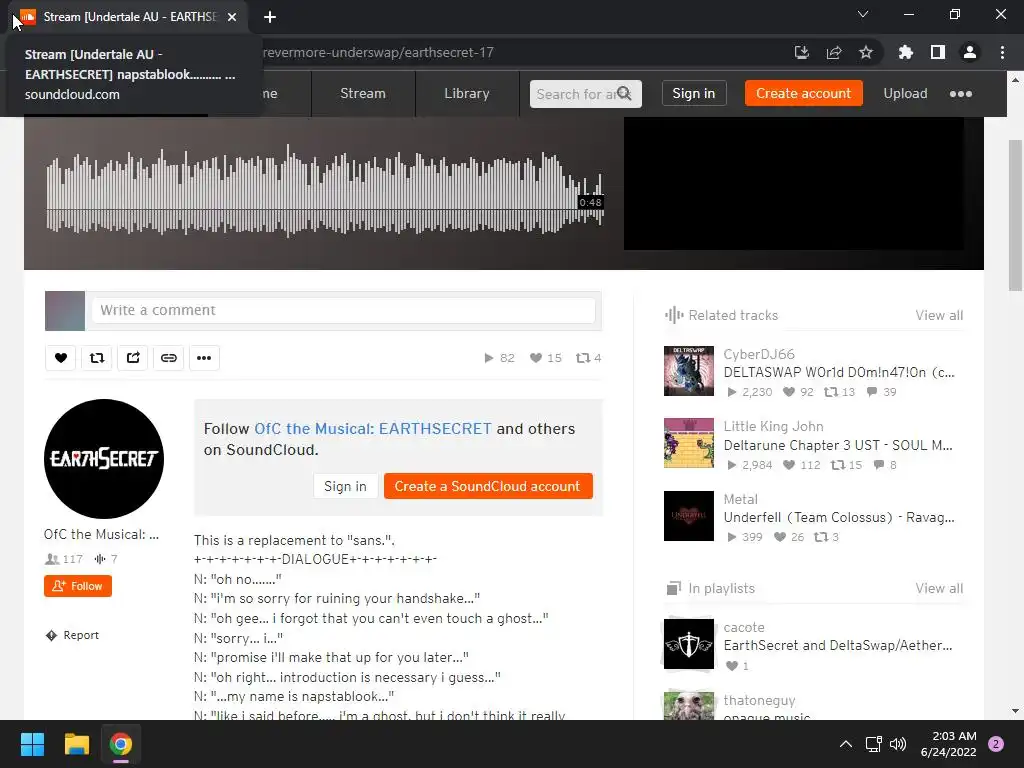Screen dimensions: 1024x768
Task: Click the orange Create account button
Action: point(803,93)
